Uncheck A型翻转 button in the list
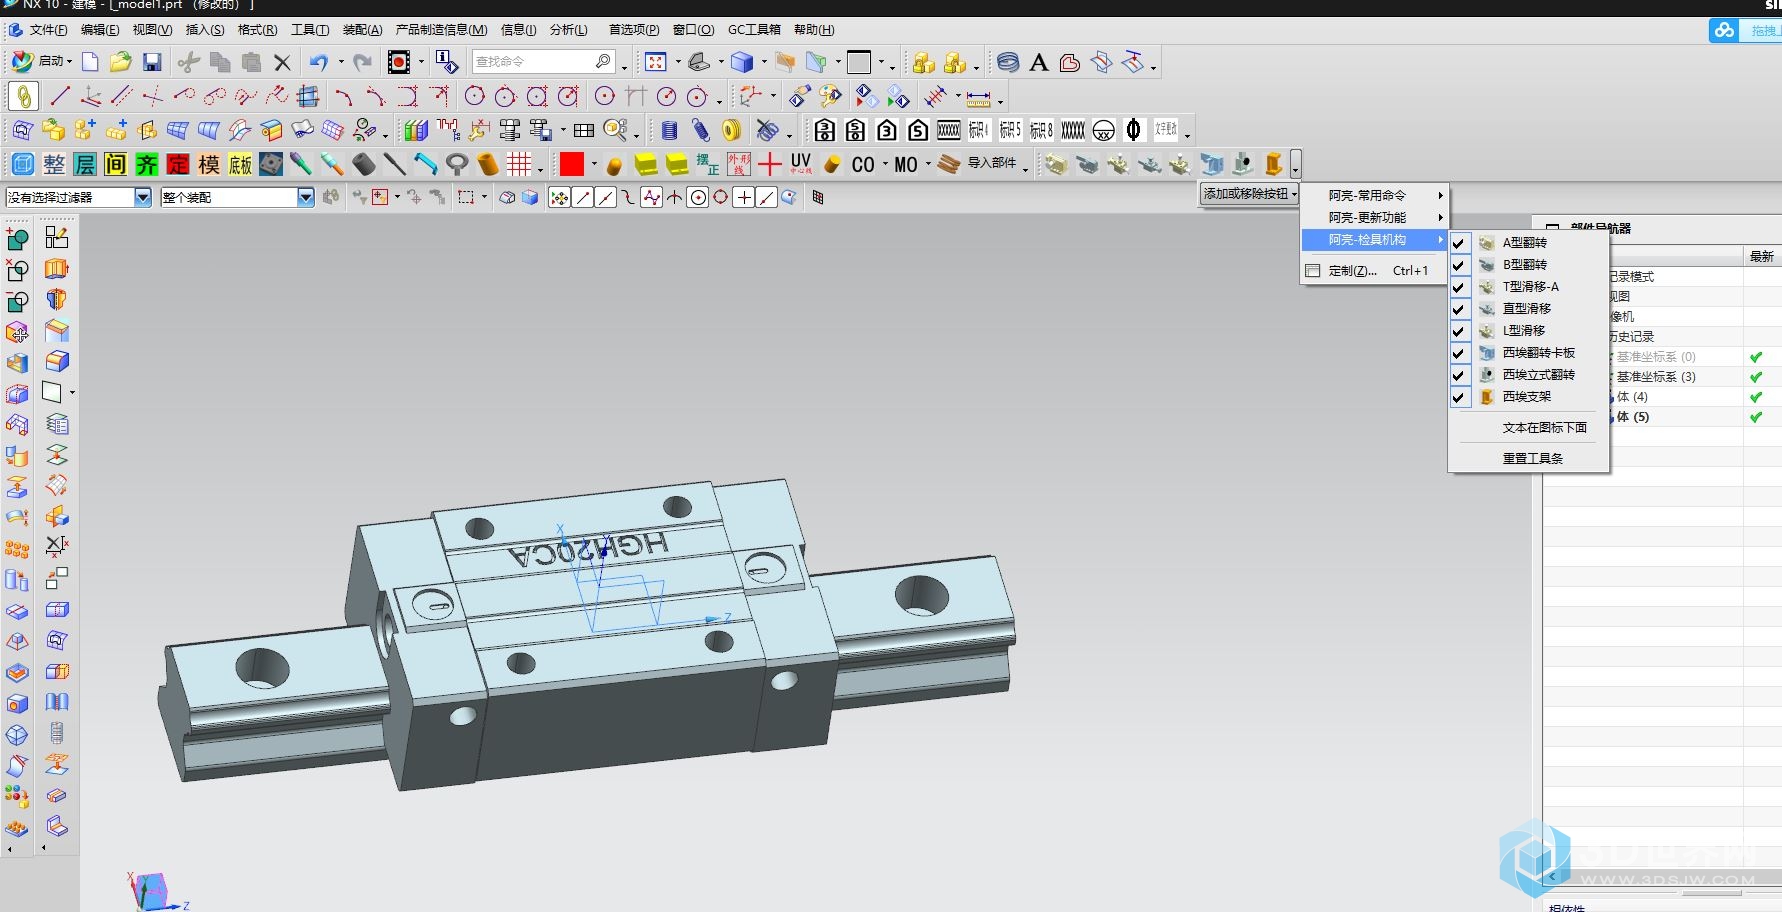 coord(1458,243)
